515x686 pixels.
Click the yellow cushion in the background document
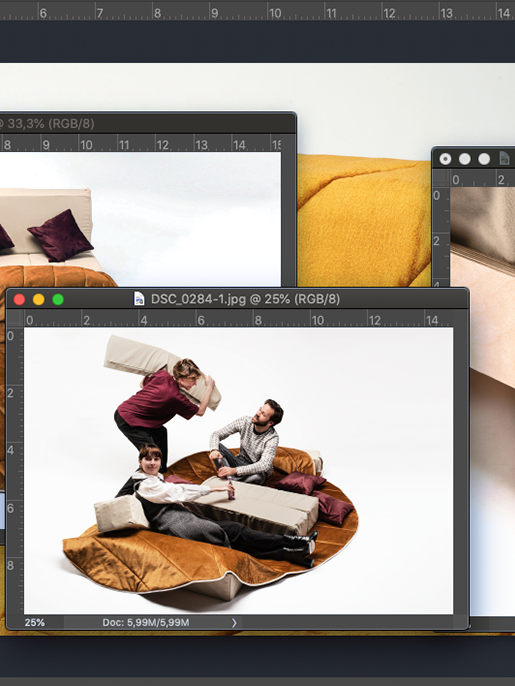click(364, 221)
